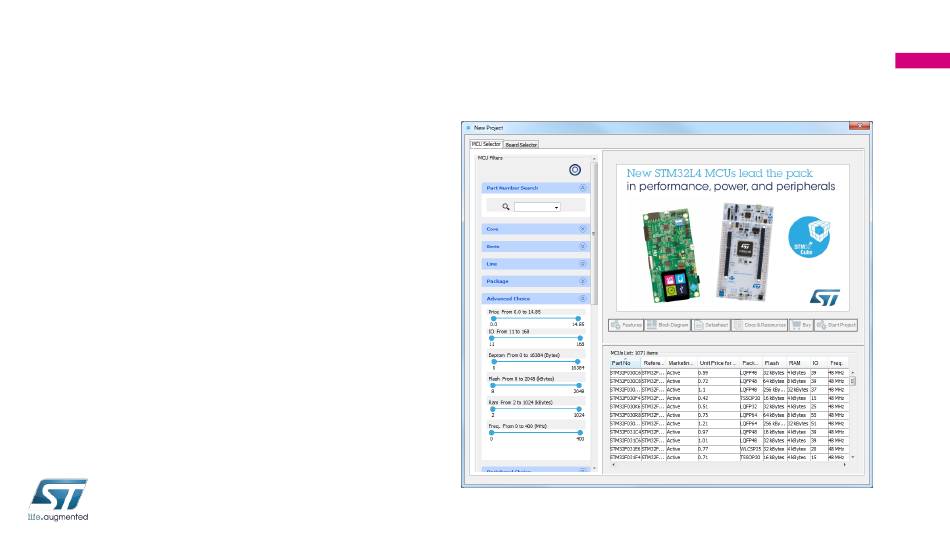The image size is (950, 535).
Task: Collapse the Advanced Choice section
Action: coord(583,298)
